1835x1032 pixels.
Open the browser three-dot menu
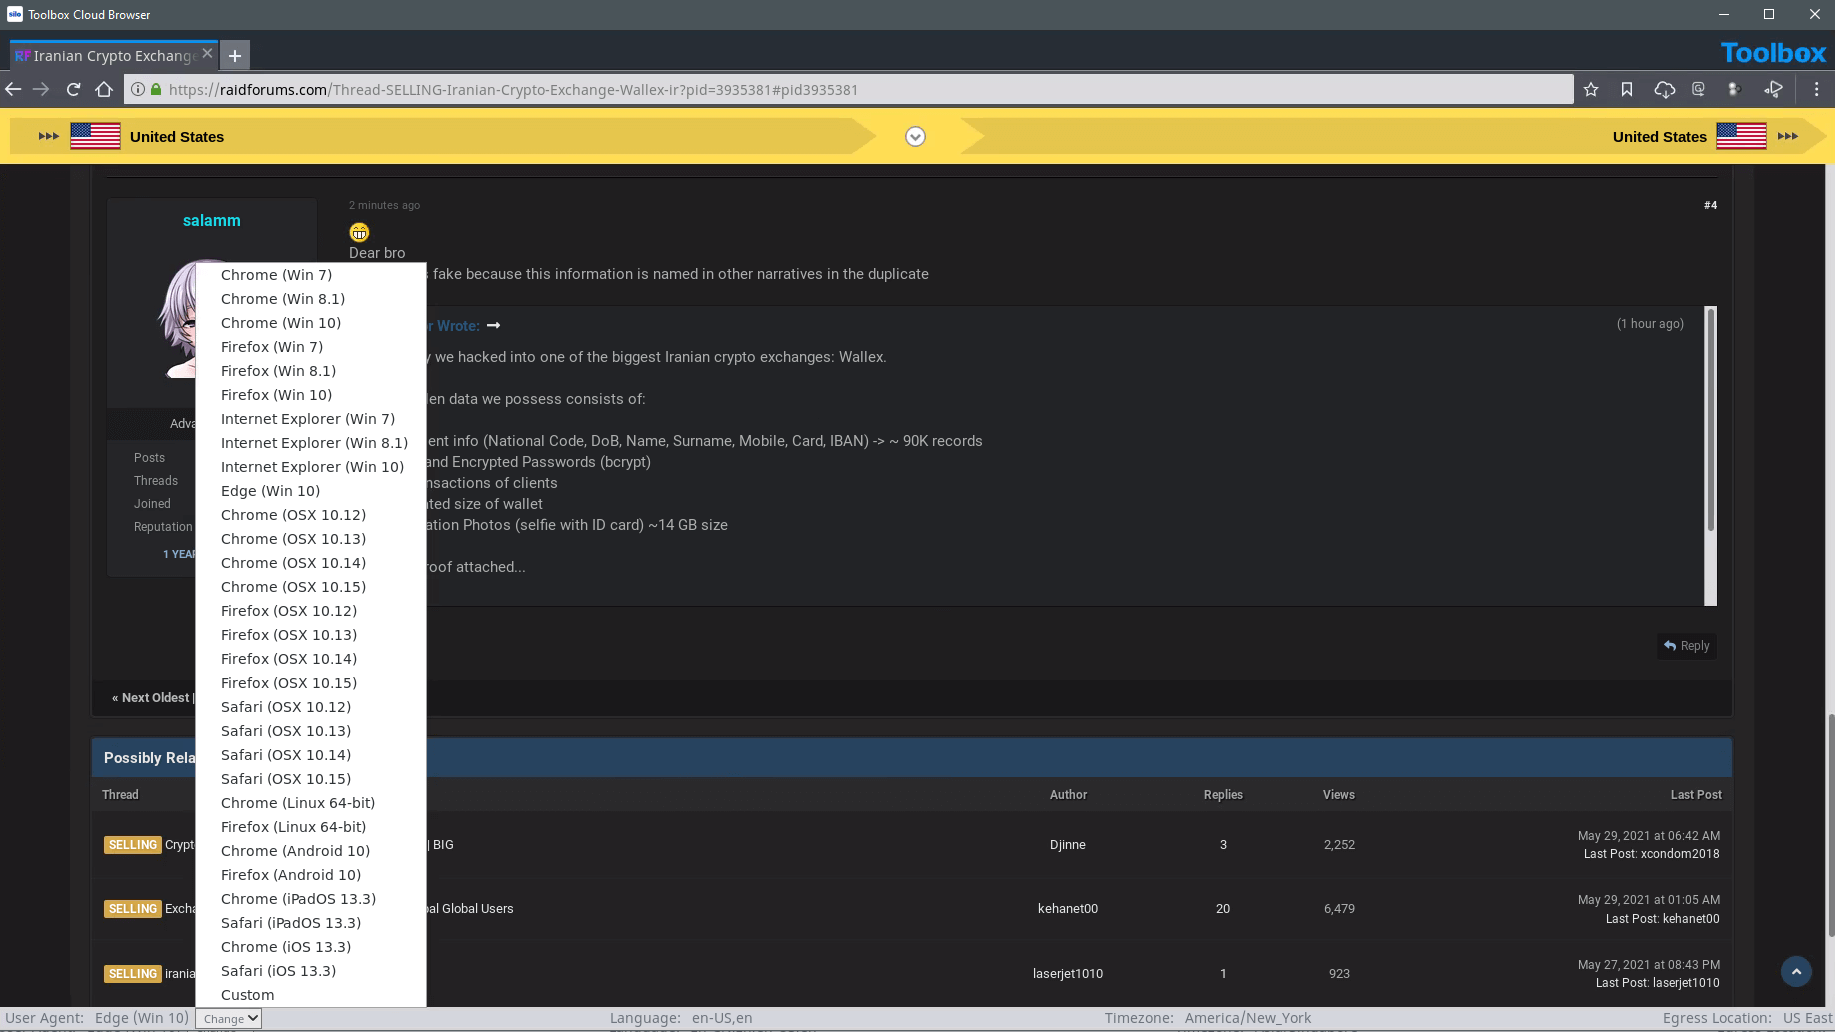[1816, 89]
